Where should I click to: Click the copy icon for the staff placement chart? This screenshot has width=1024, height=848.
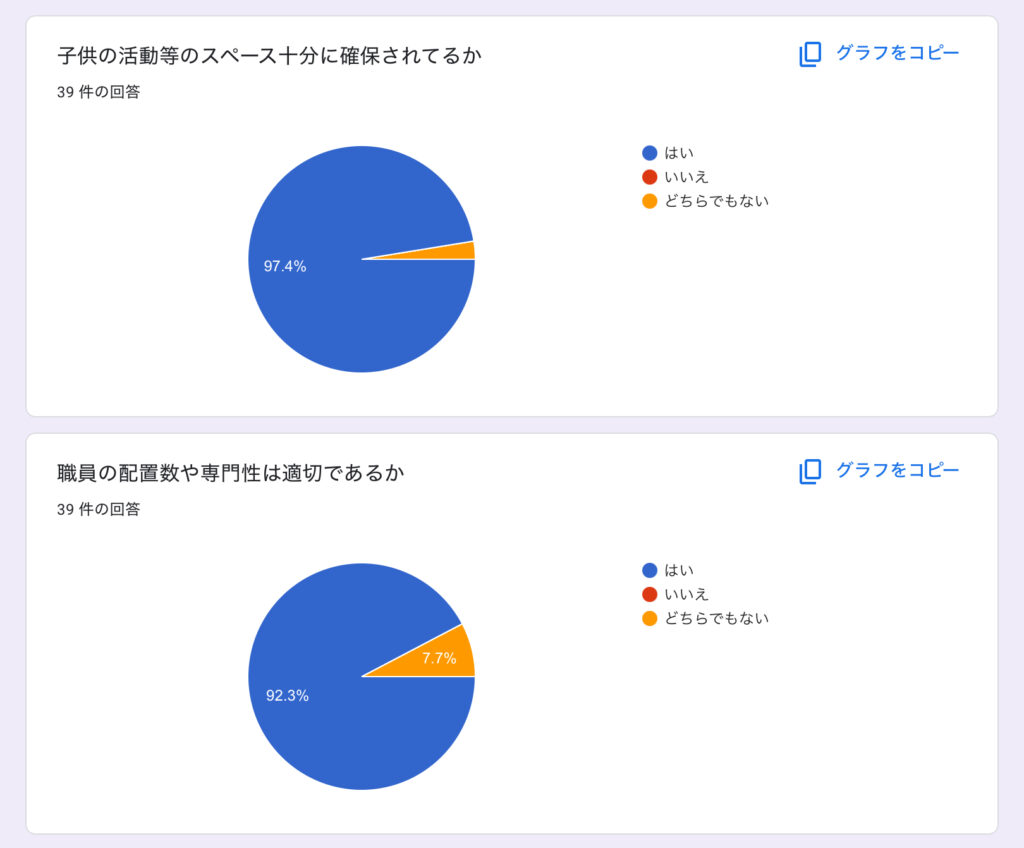809,471
